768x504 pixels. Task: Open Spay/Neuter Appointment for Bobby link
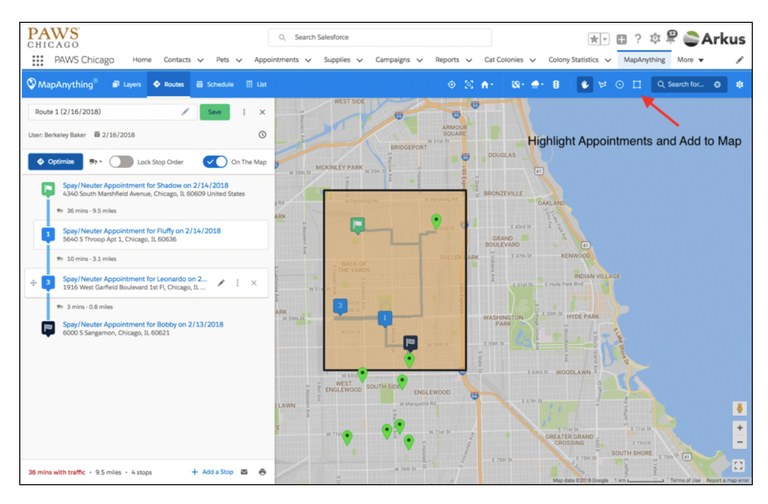(143, 324)
